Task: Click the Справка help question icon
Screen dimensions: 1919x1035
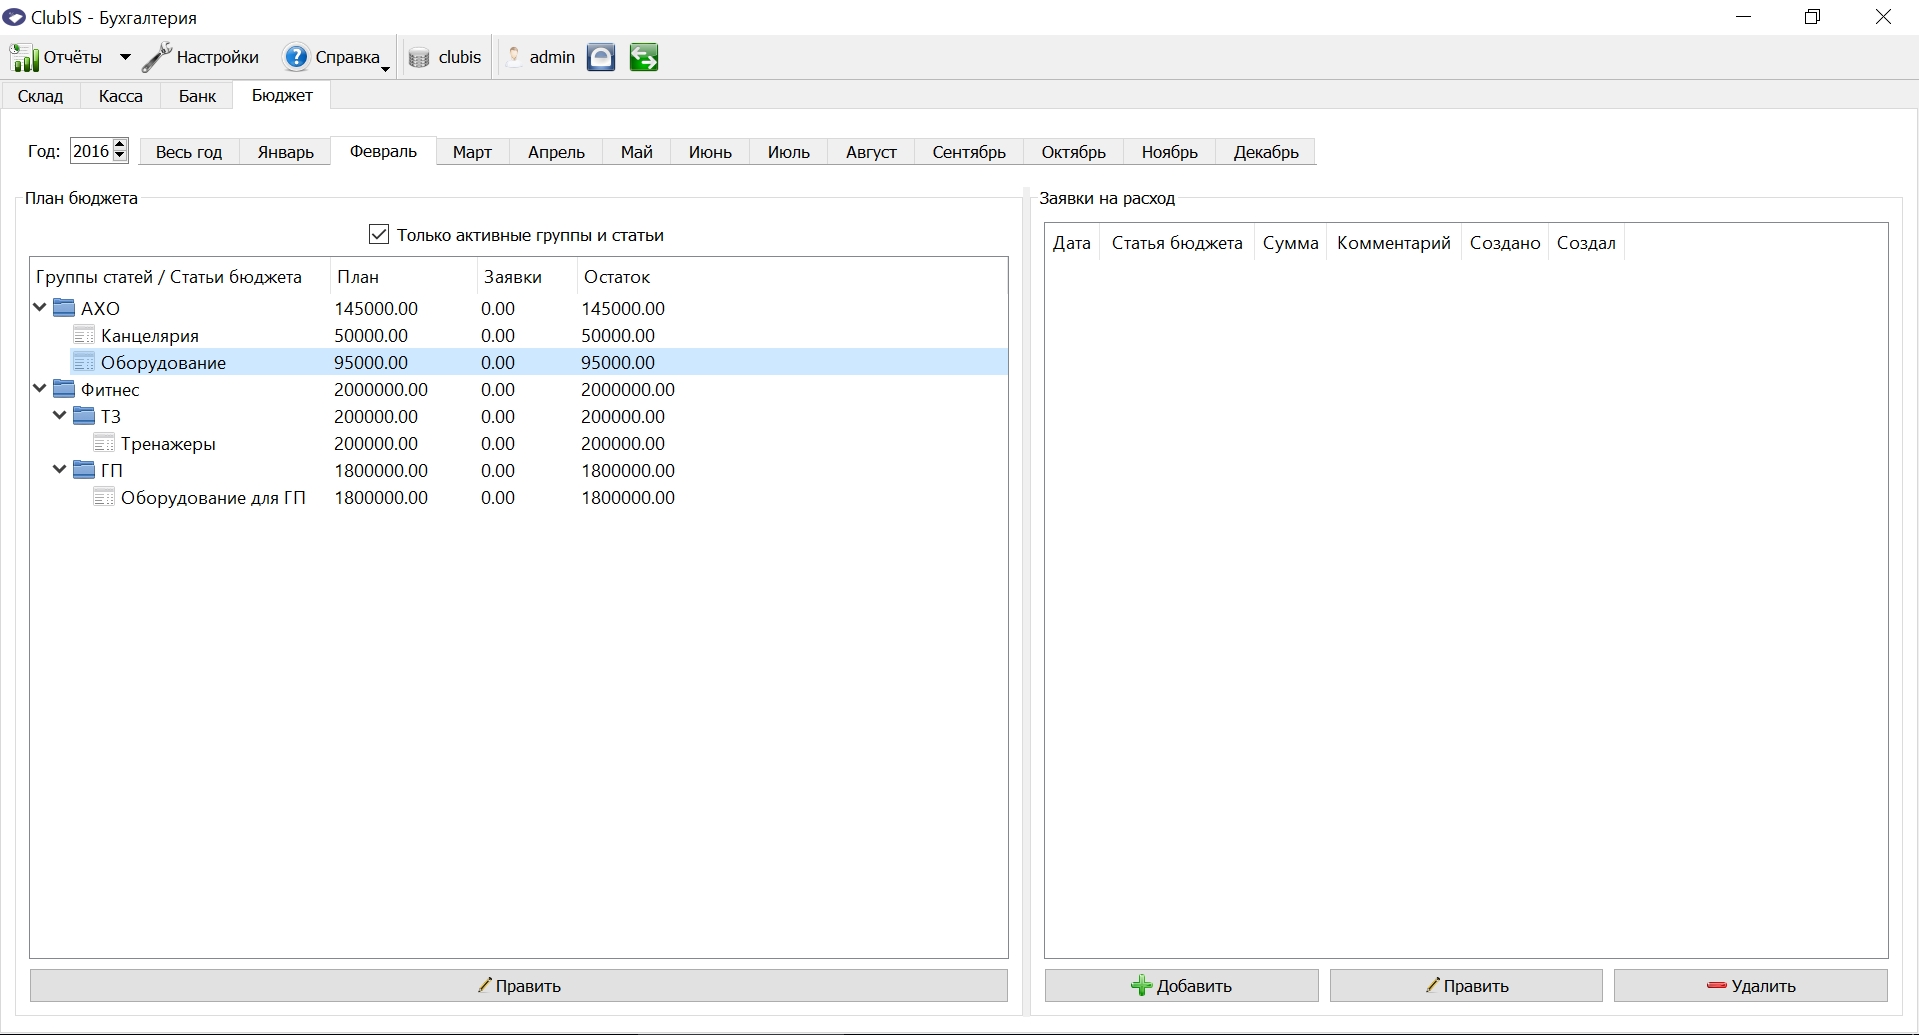Action: point(296,58)
